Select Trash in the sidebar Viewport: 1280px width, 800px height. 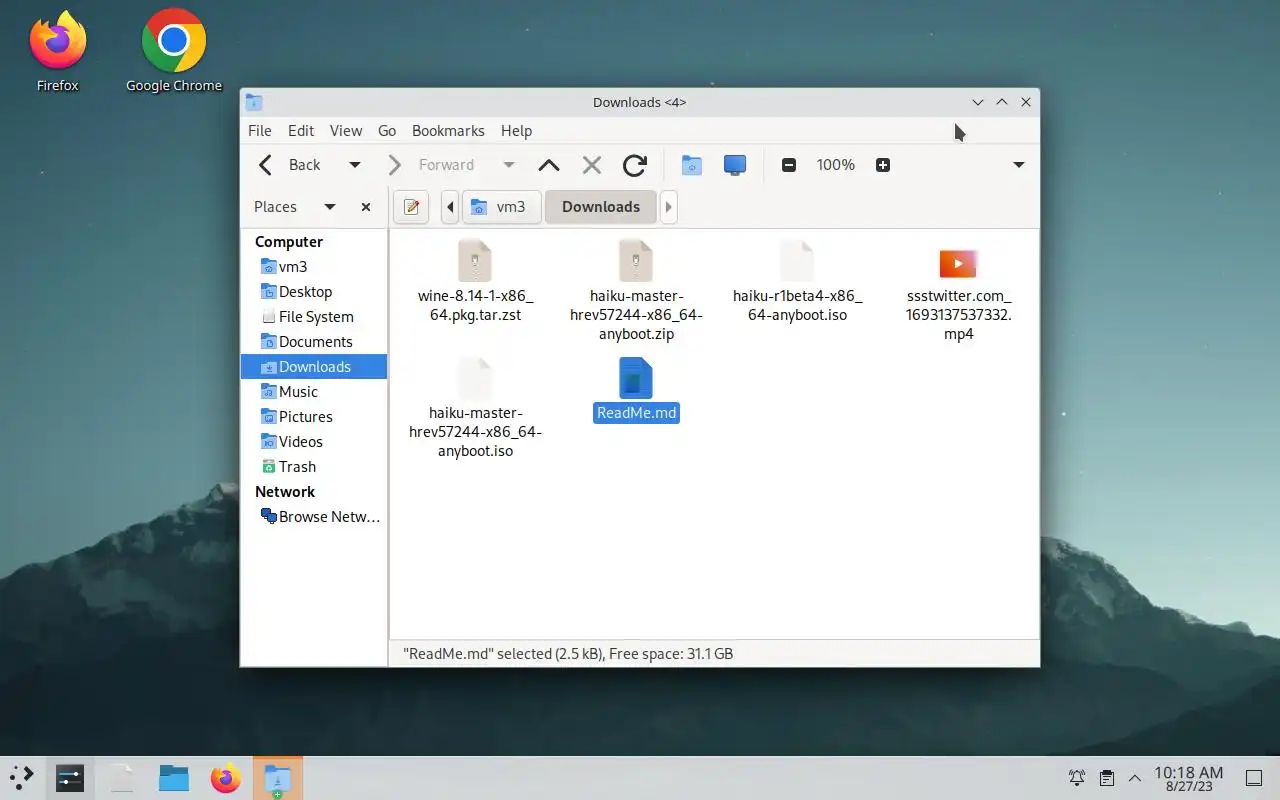[314, 467]
